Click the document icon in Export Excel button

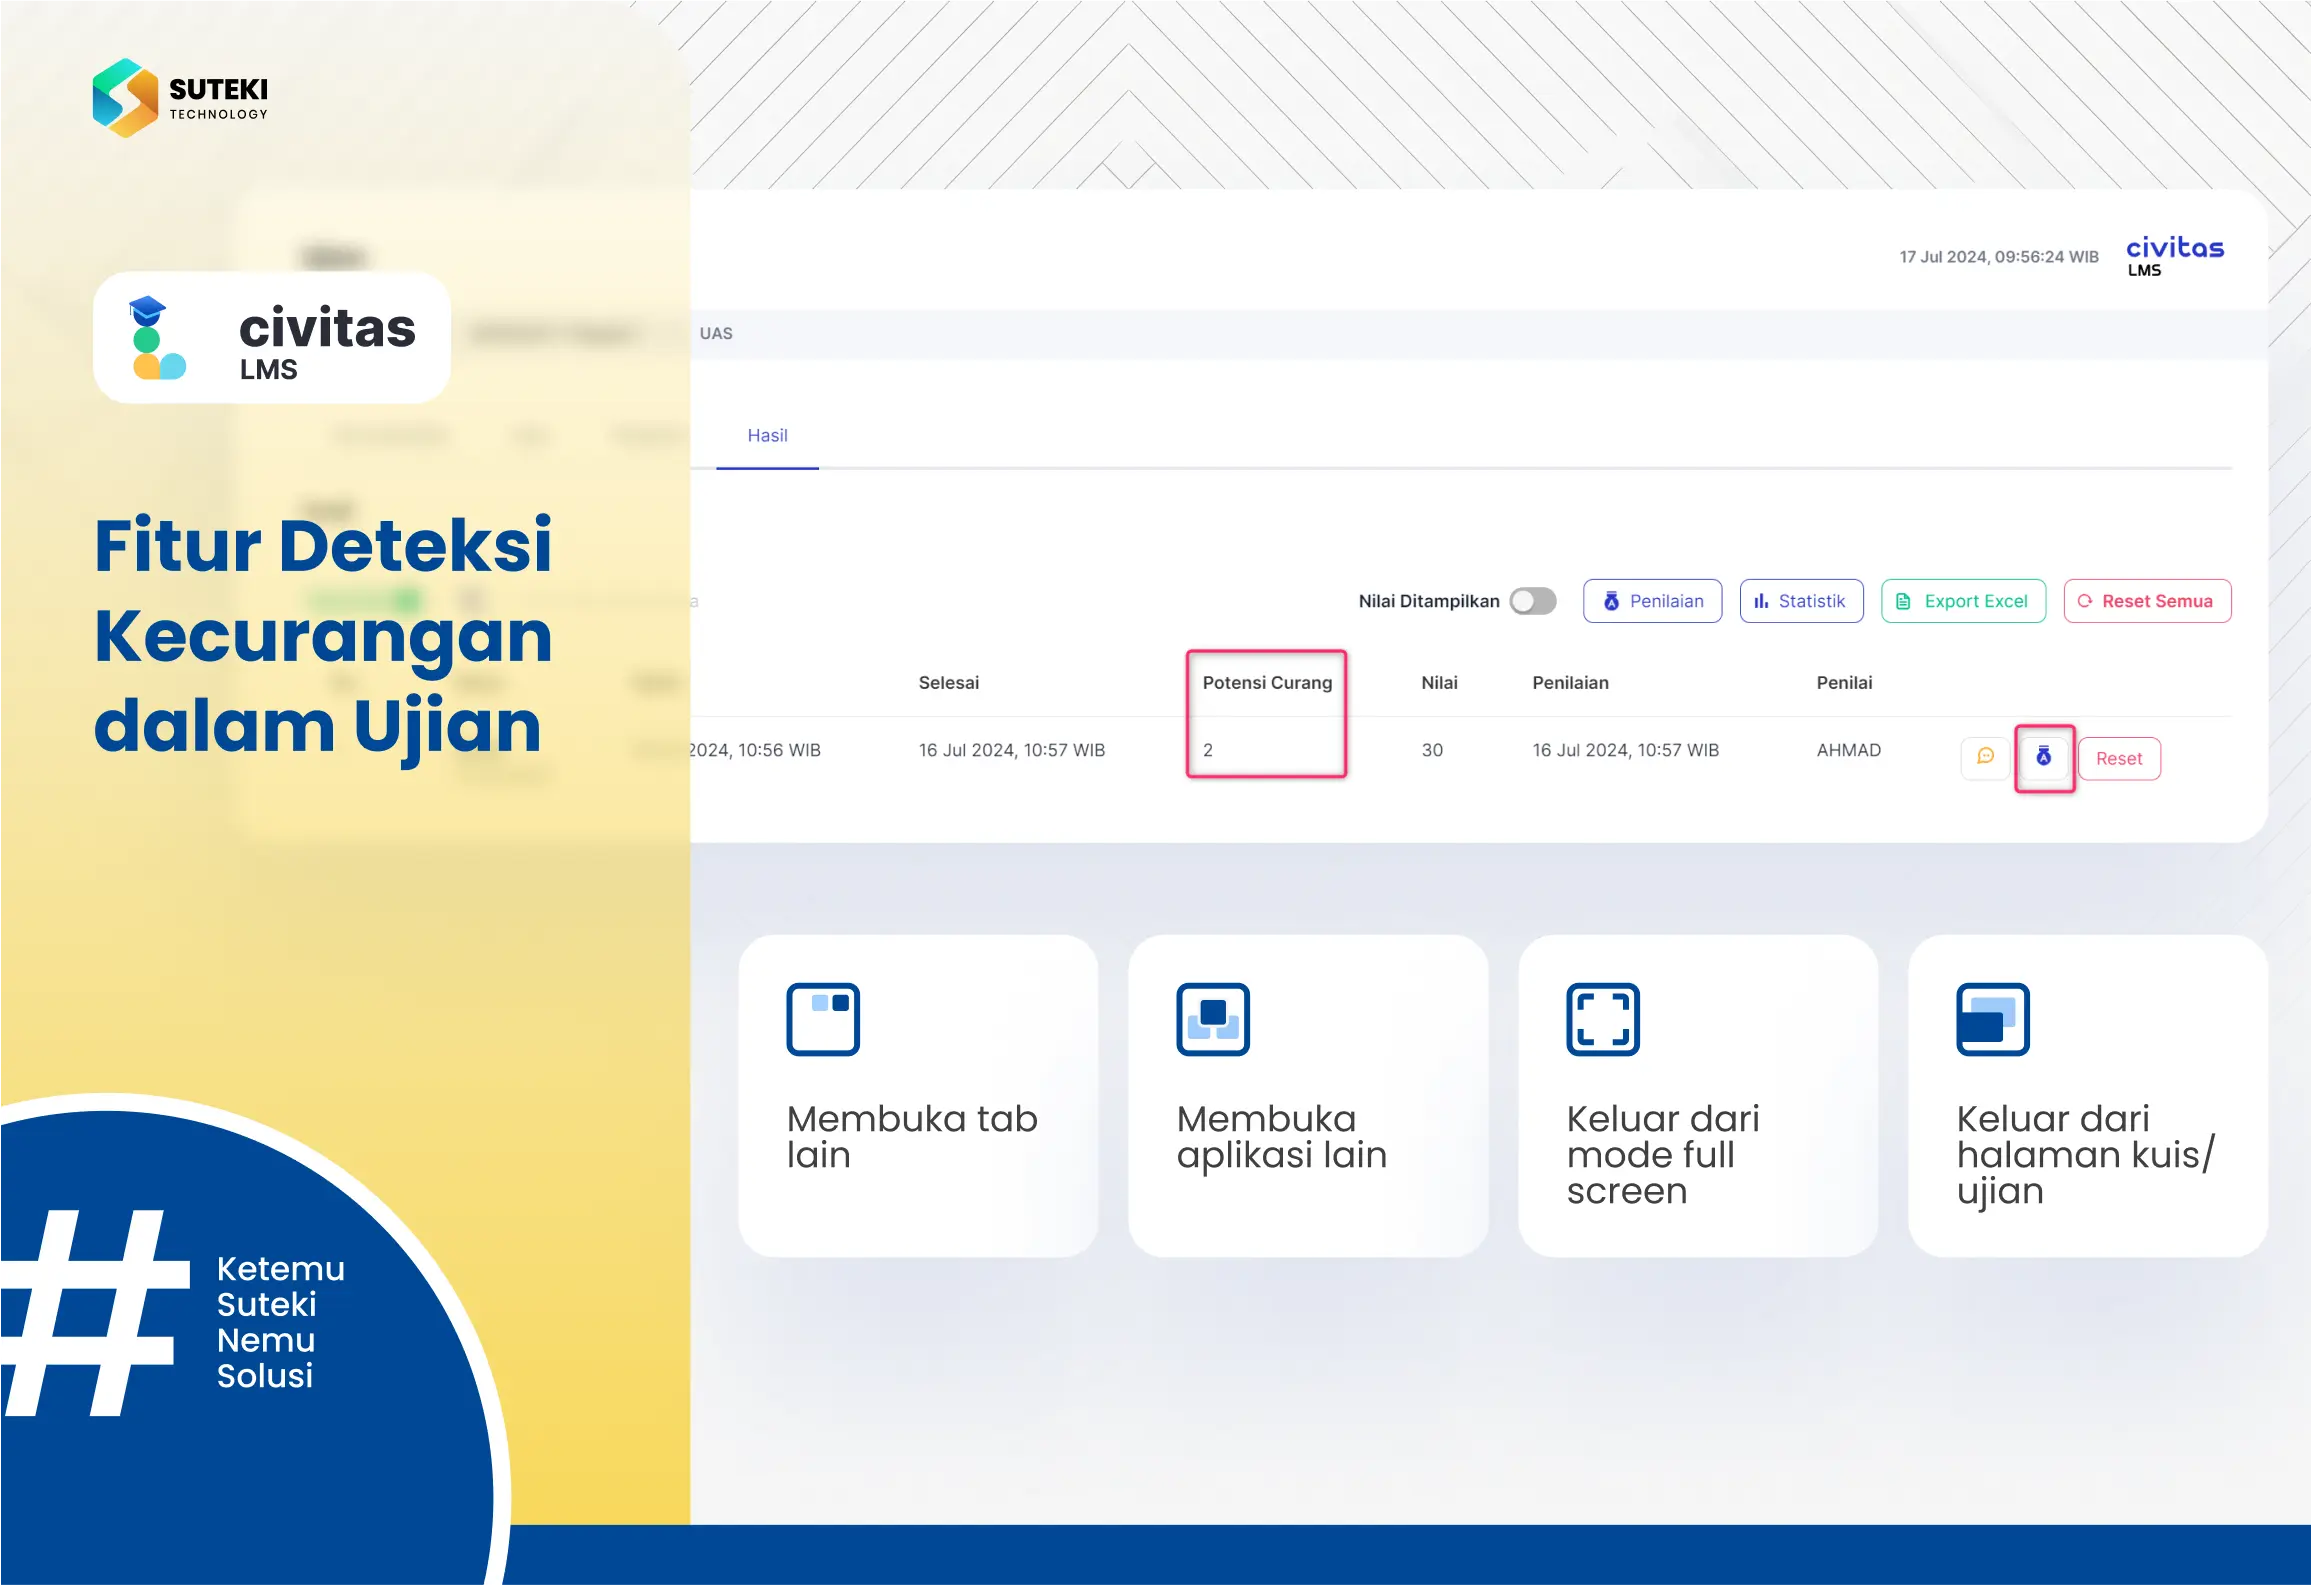[x=1903, y=601]
